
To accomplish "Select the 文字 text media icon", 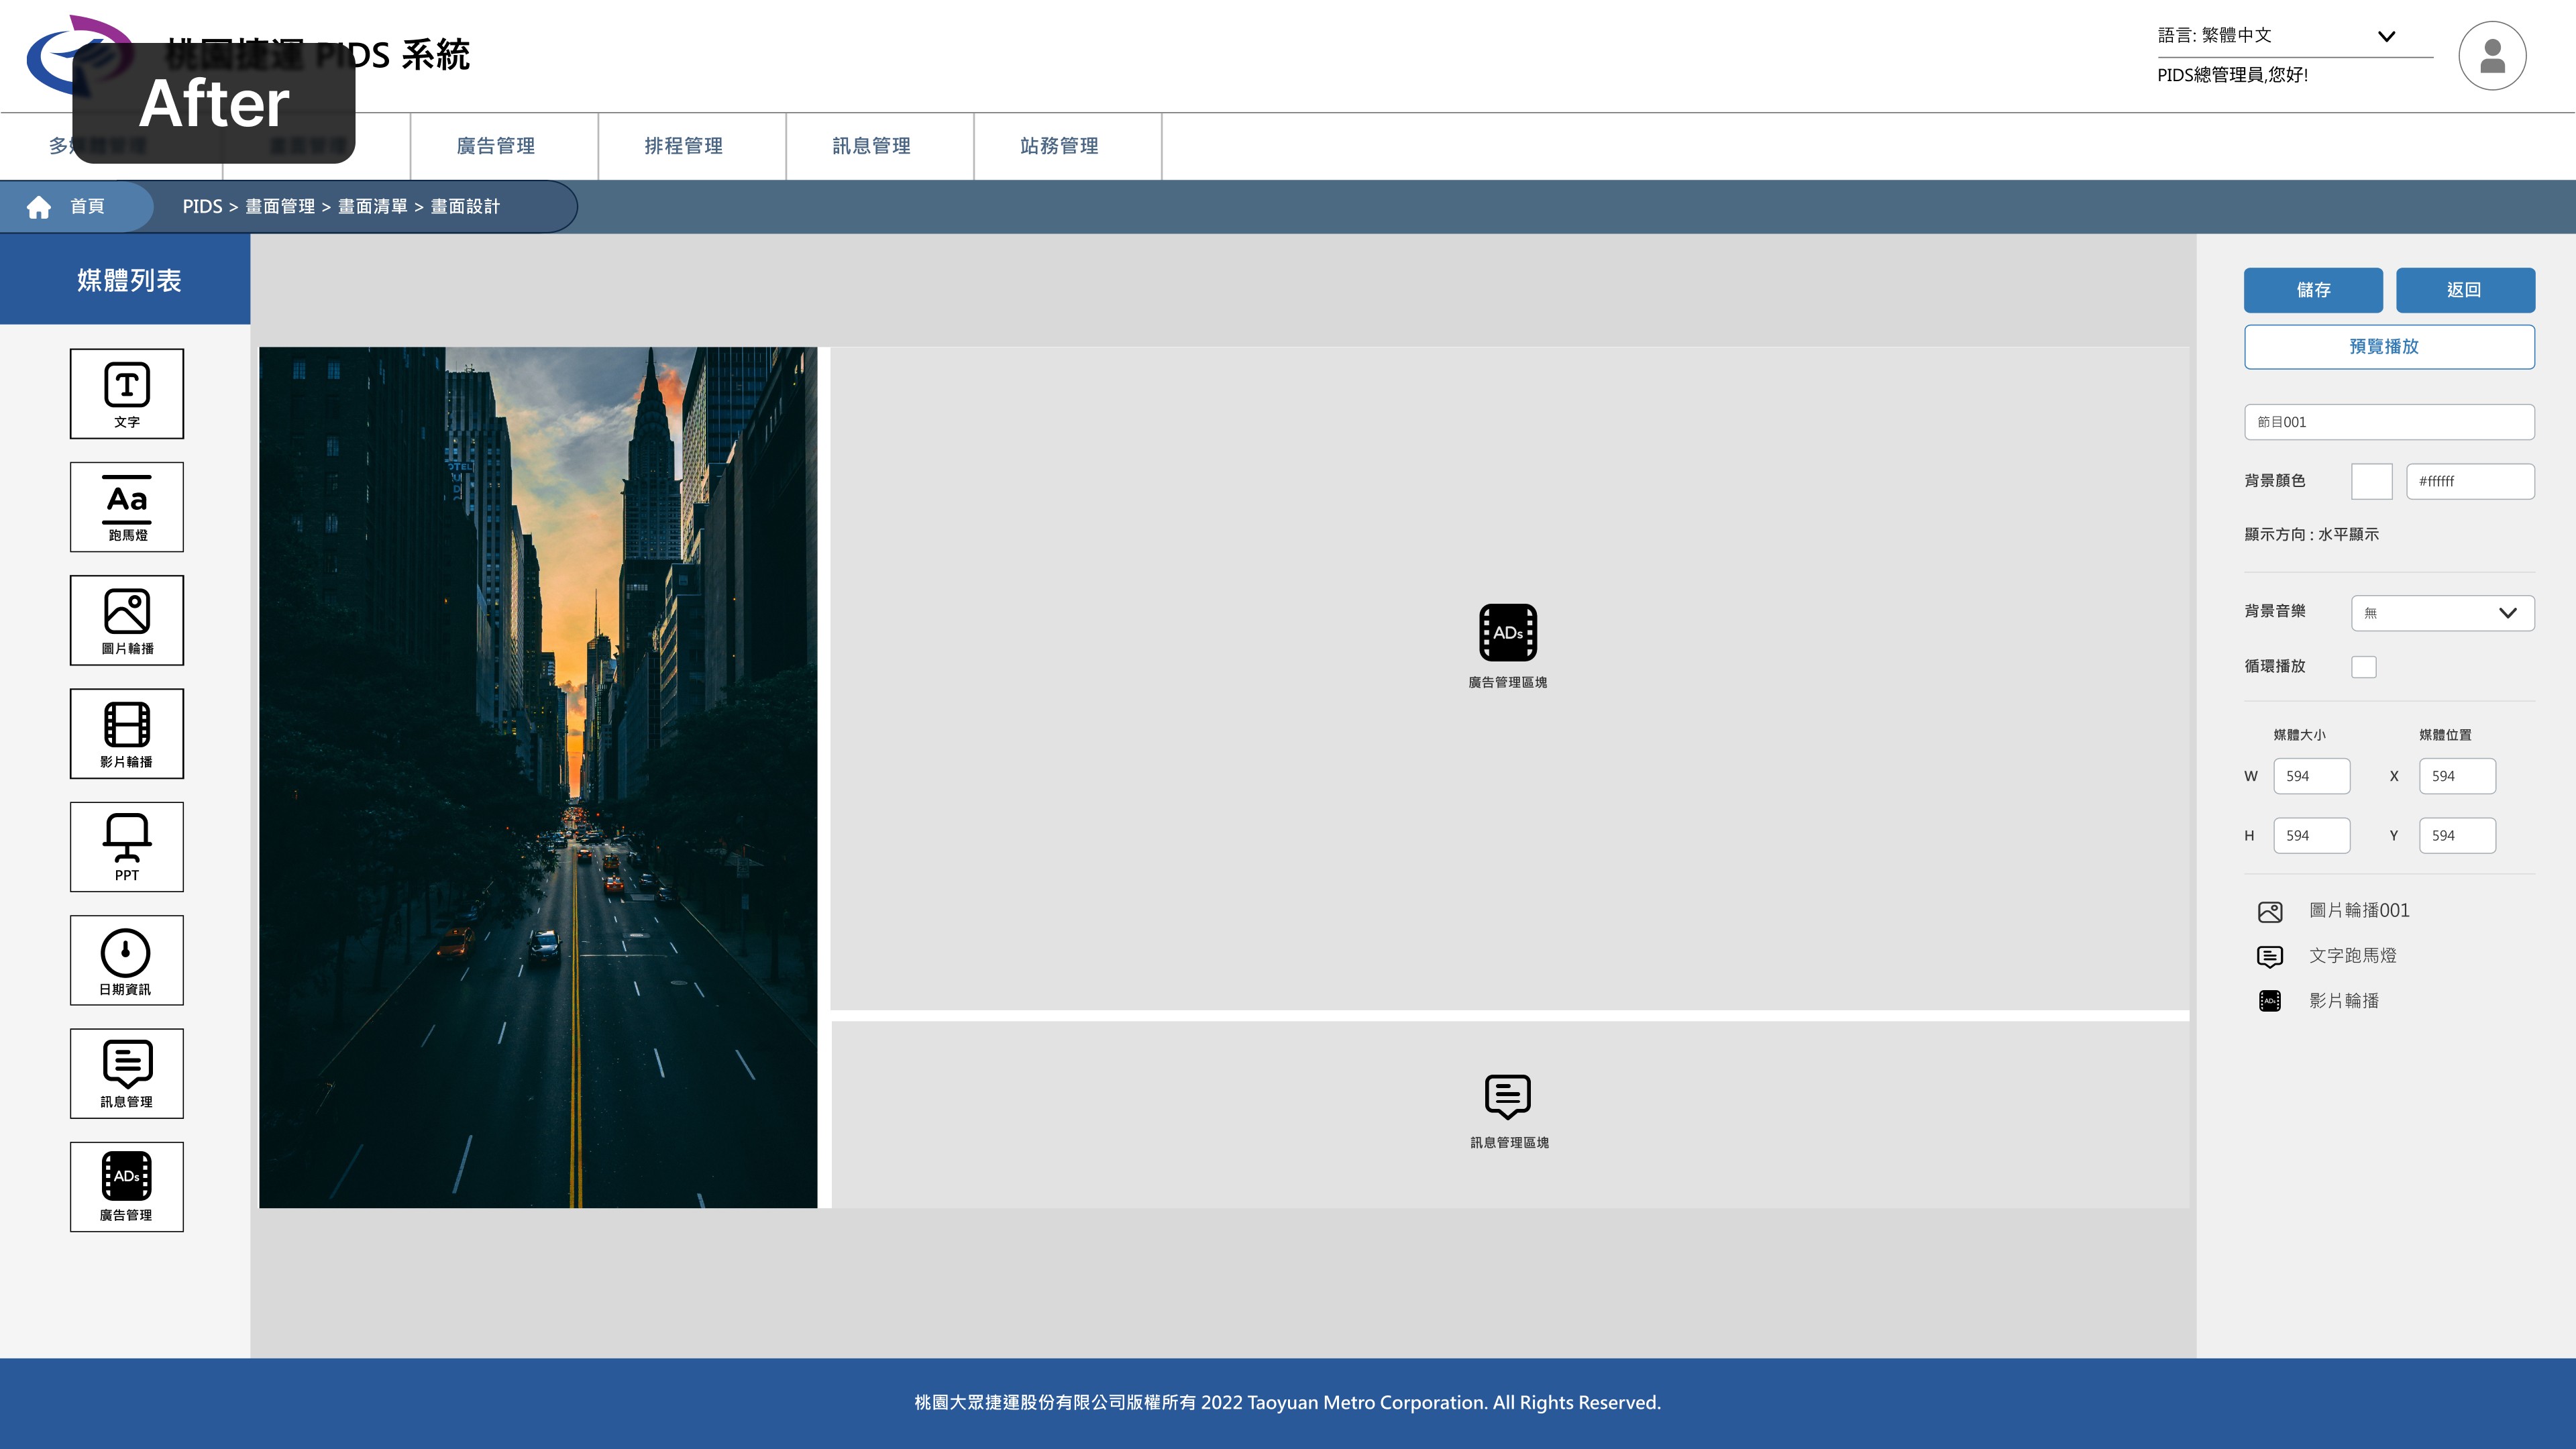I will tap(127, 393).
